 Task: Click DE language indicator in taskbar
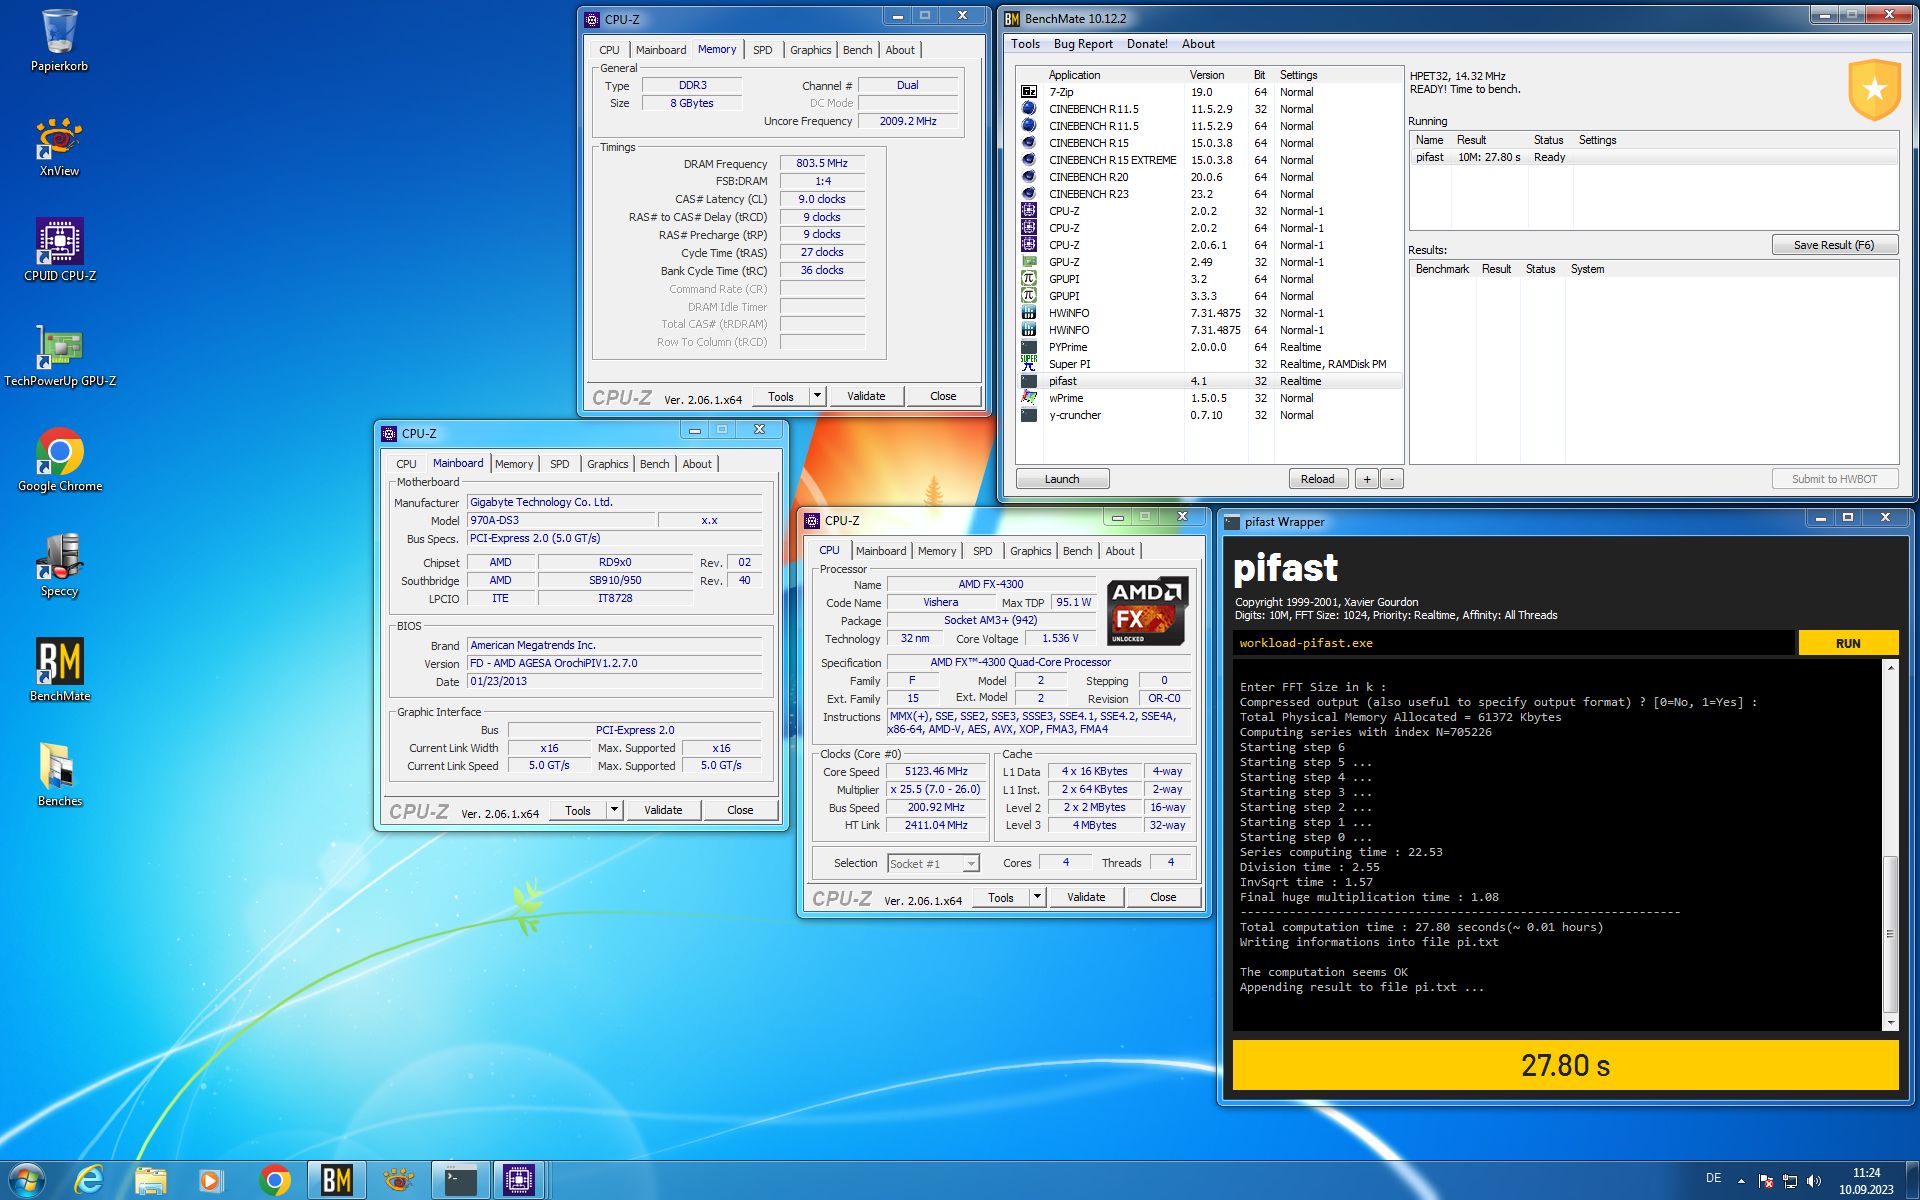point(1713,1178)
